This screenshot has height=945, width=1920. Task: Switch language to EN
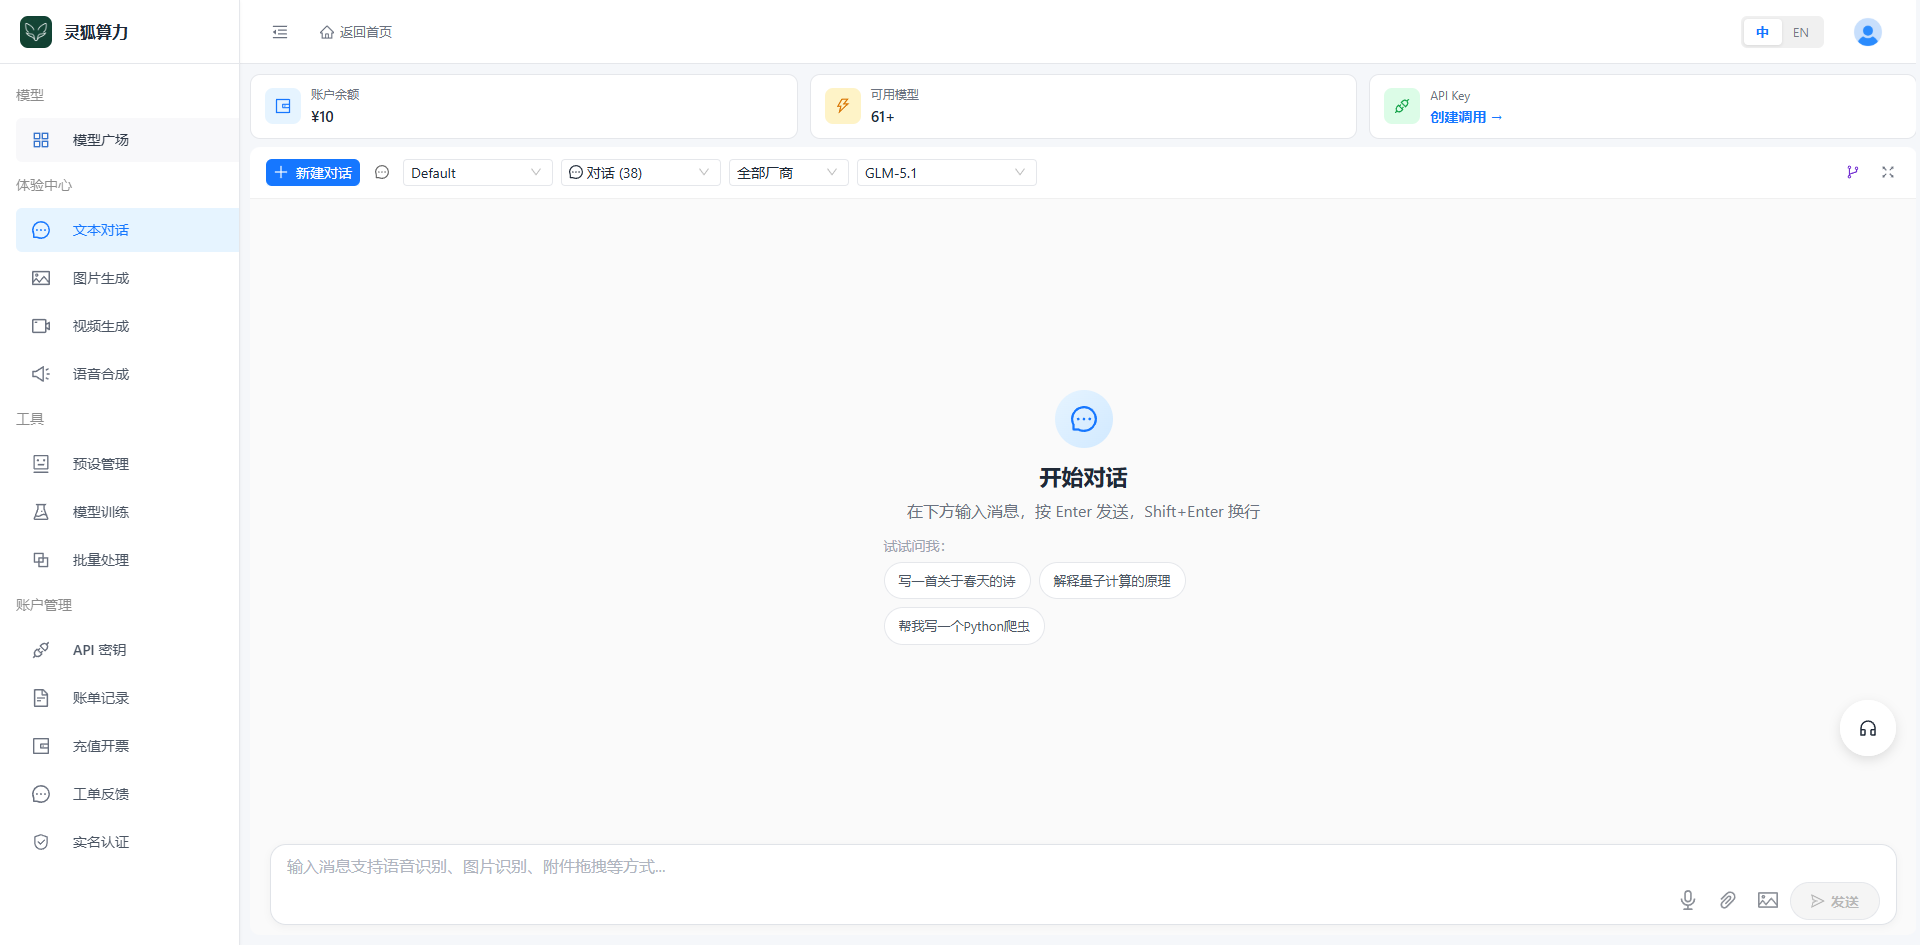(x=1801, y=32)
